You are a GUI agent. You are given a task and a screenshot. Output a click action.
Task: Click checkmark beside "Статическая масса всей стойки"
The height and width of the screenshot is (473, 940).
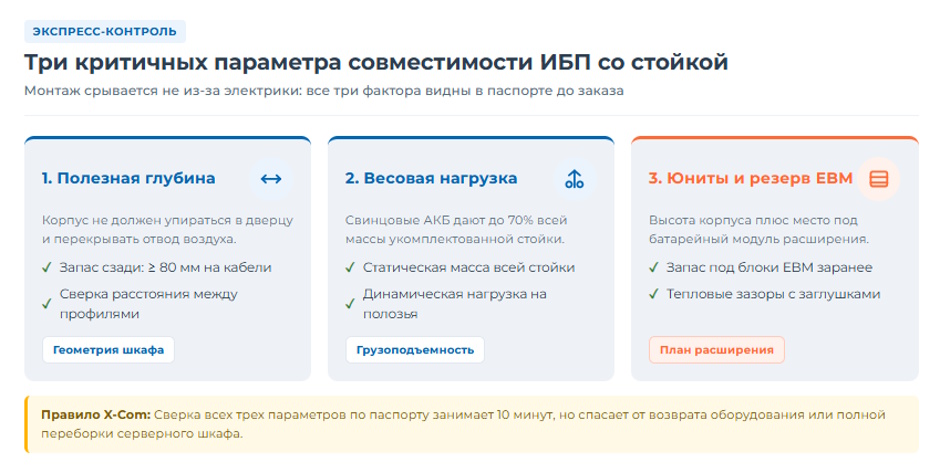point(350,267)
